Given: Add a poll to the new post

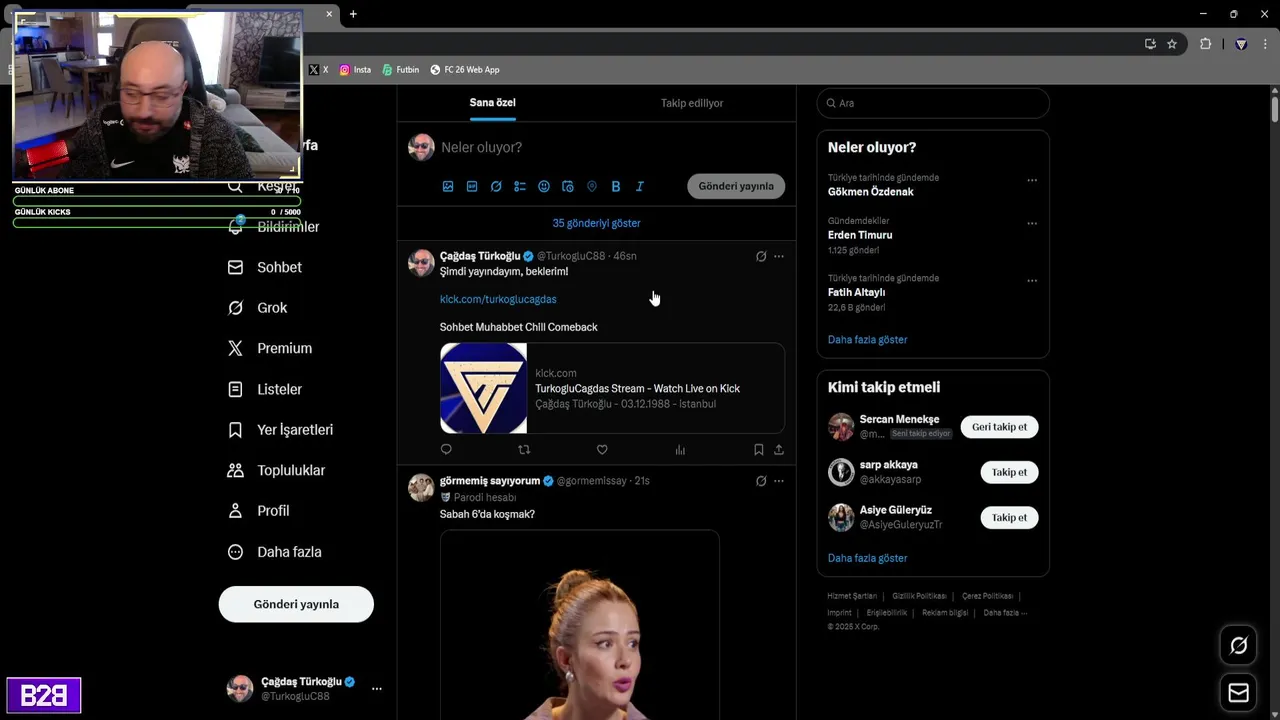Looking at the screenshot, I should tap(520, 186).
